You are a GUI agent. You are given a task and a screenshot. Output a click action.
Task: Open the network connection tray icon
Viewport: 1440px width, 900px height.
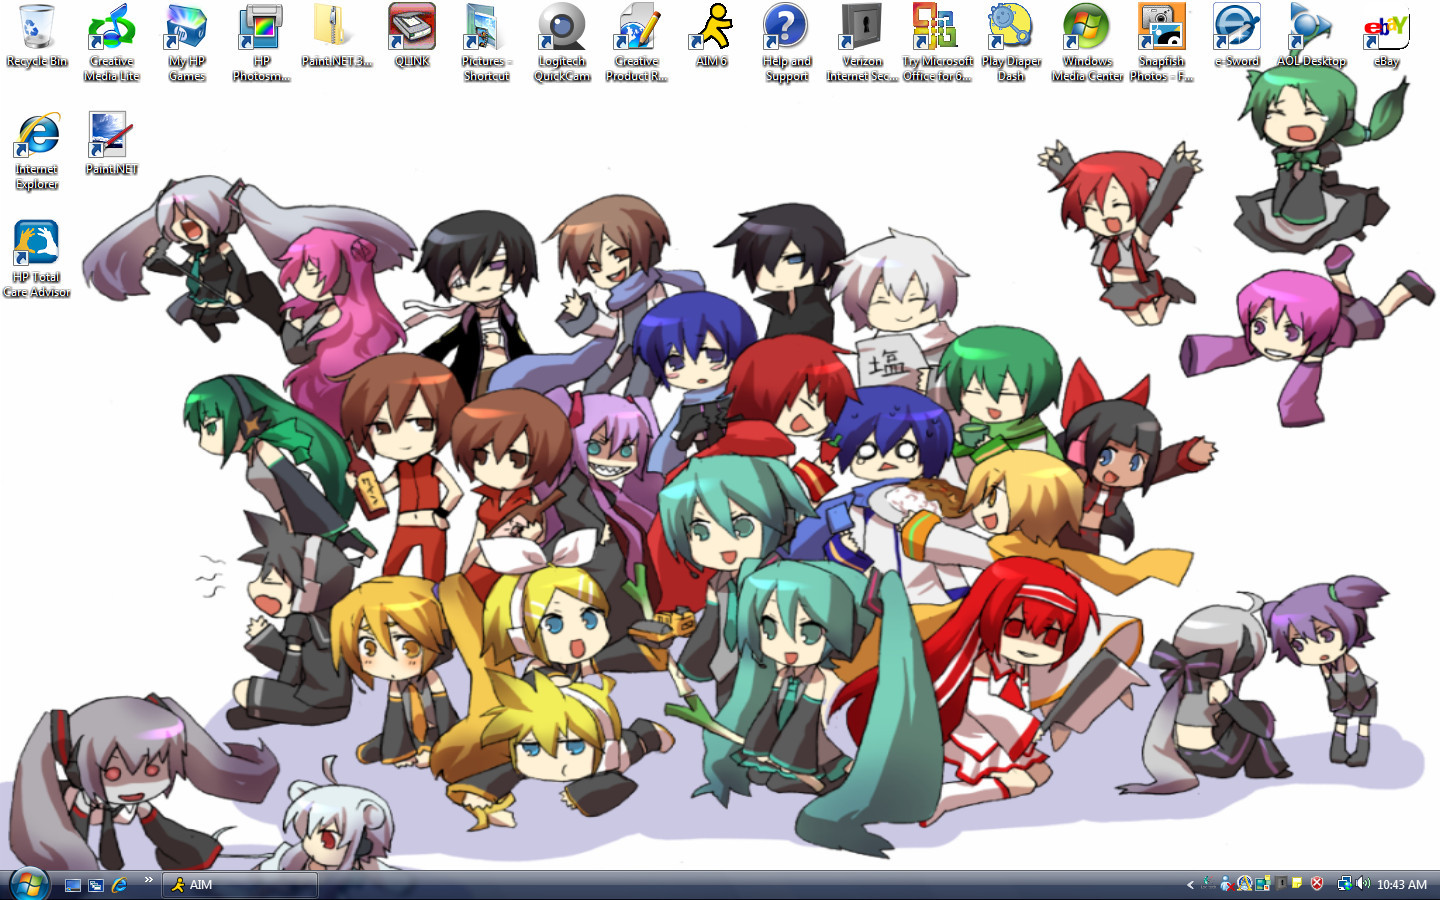click(x=1345, y=884)
